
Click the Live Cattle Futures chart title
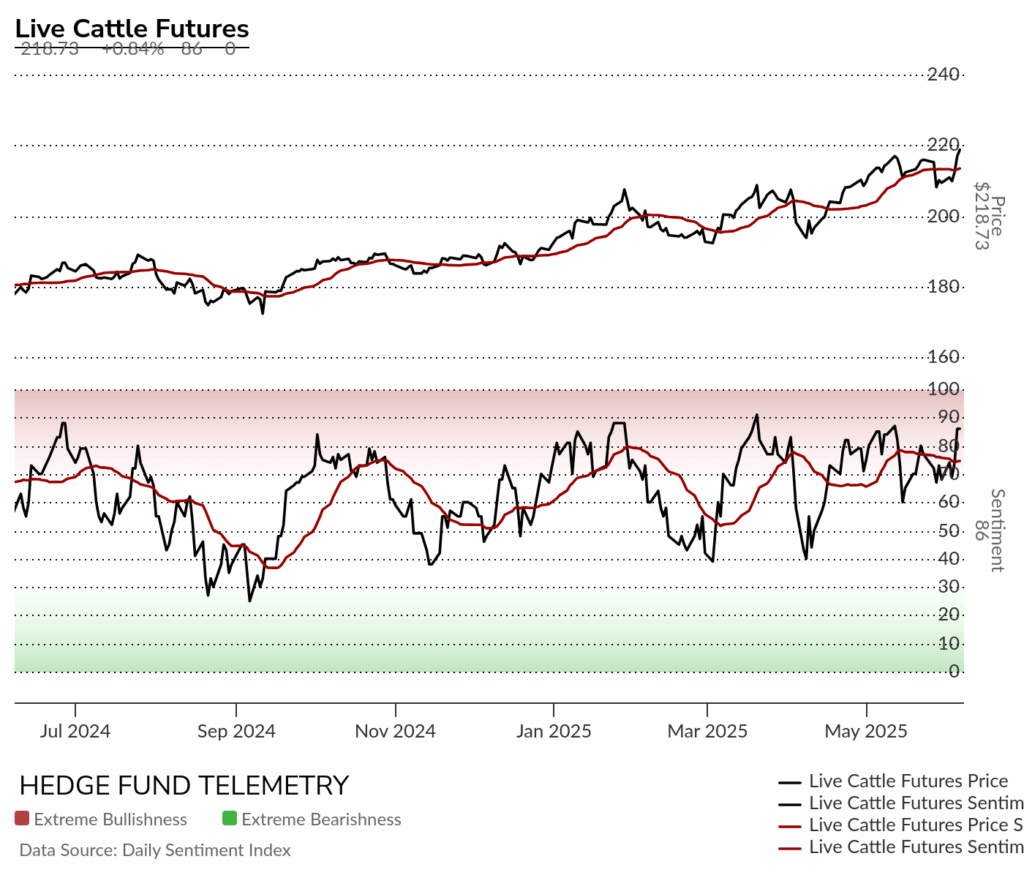(132, 29)
